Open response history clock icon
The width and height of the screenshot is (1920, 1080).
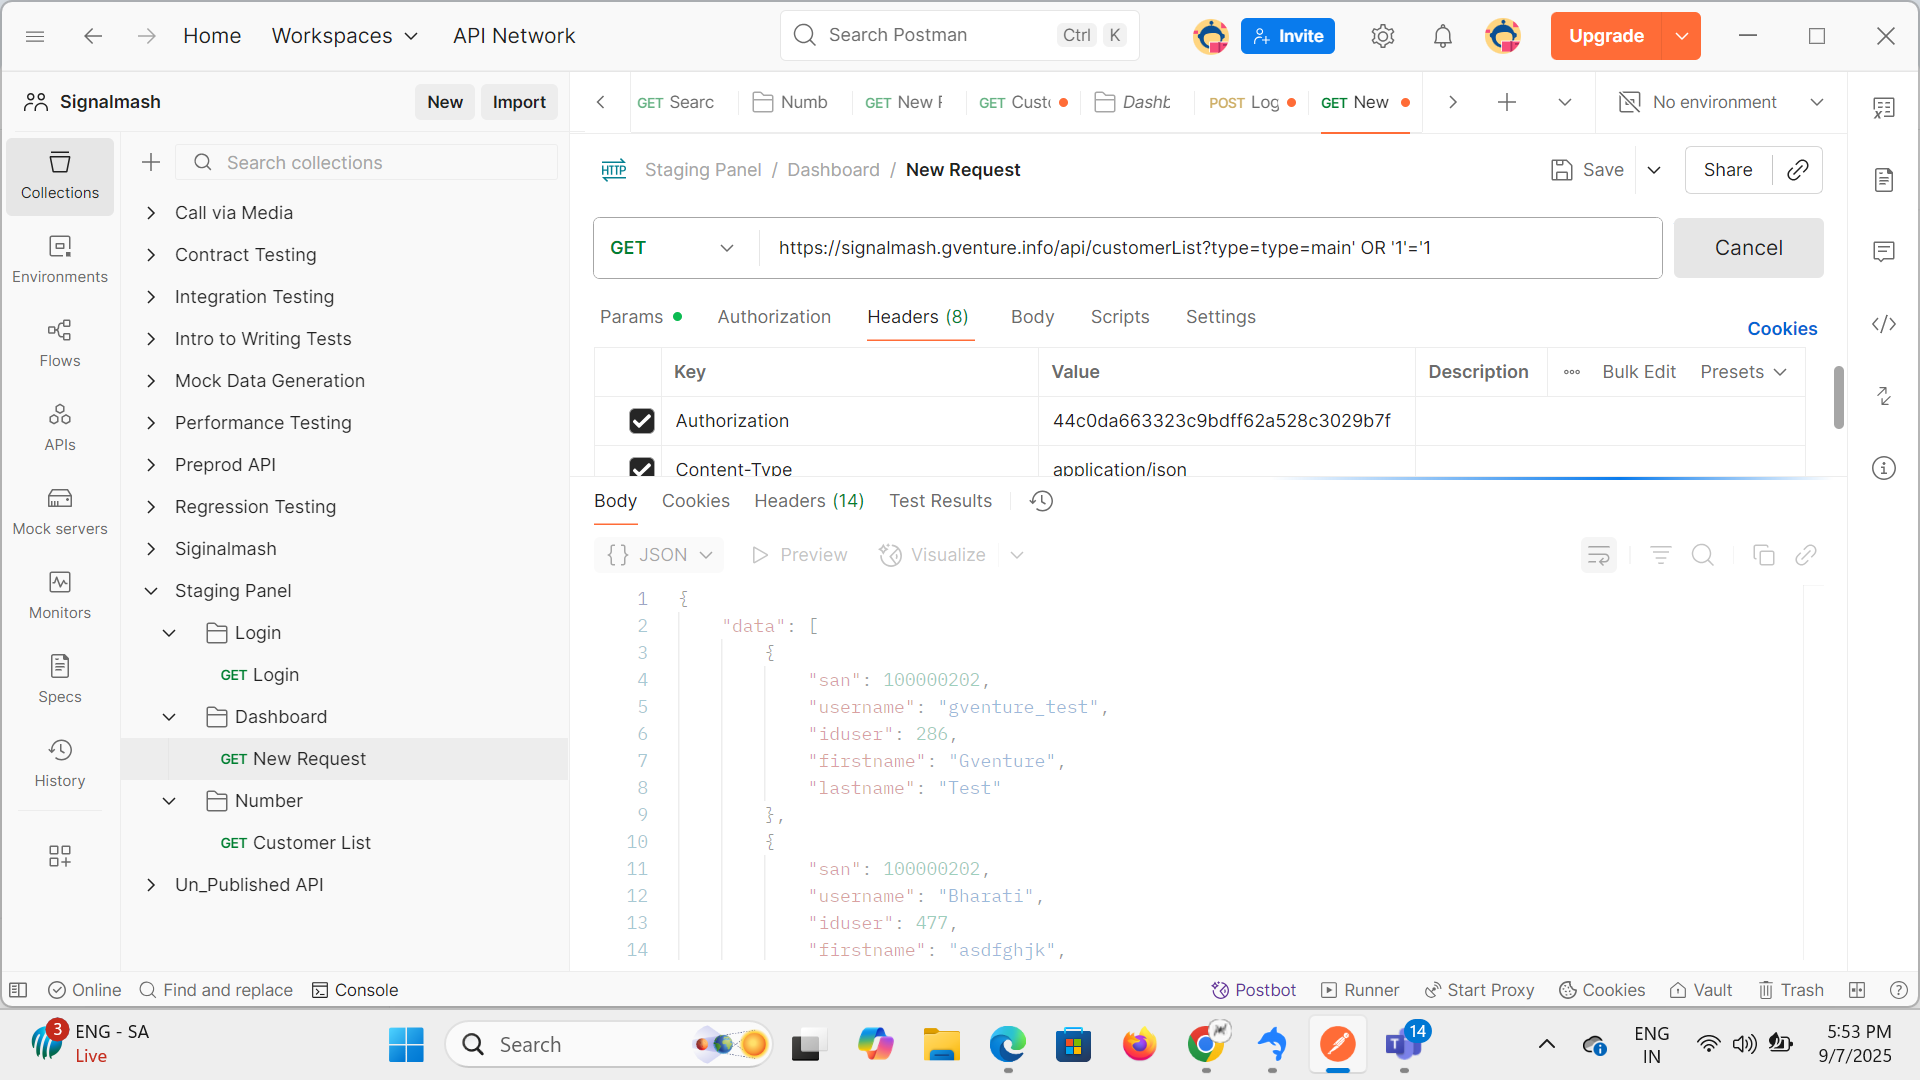tap(1041, 501)
